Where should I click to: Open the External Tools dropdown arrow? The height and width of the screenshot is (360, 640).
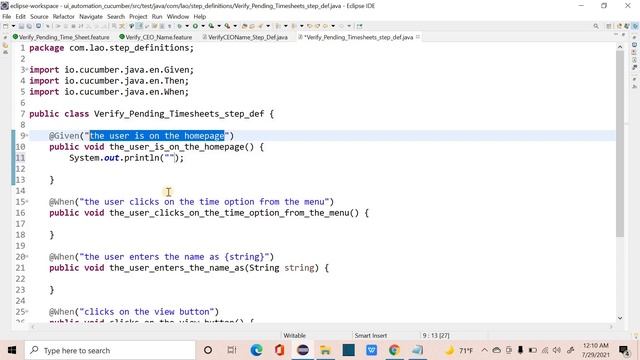[235, 26]
